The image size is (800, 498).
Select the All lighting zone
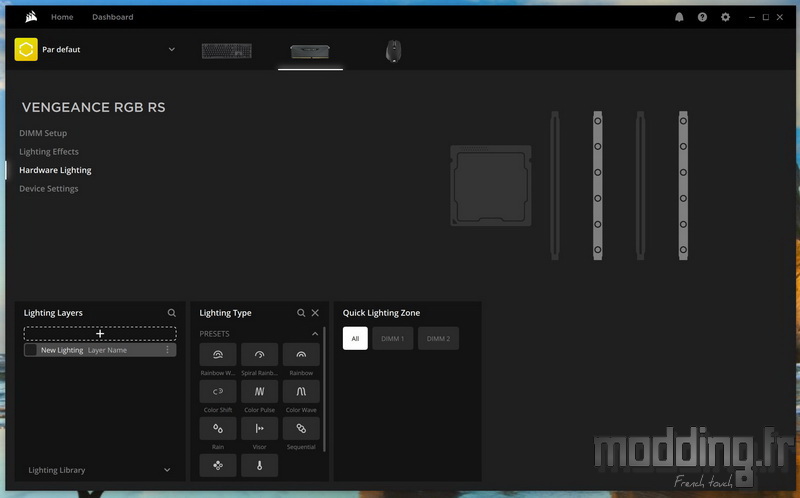355,338
